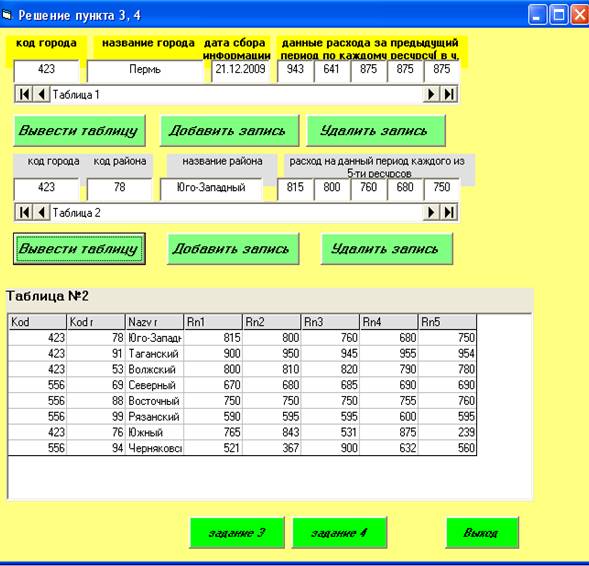Focus the city name field Пермь
Viewport: 589px width, 566px height.
pyautogui.click(x=145, y=71)
